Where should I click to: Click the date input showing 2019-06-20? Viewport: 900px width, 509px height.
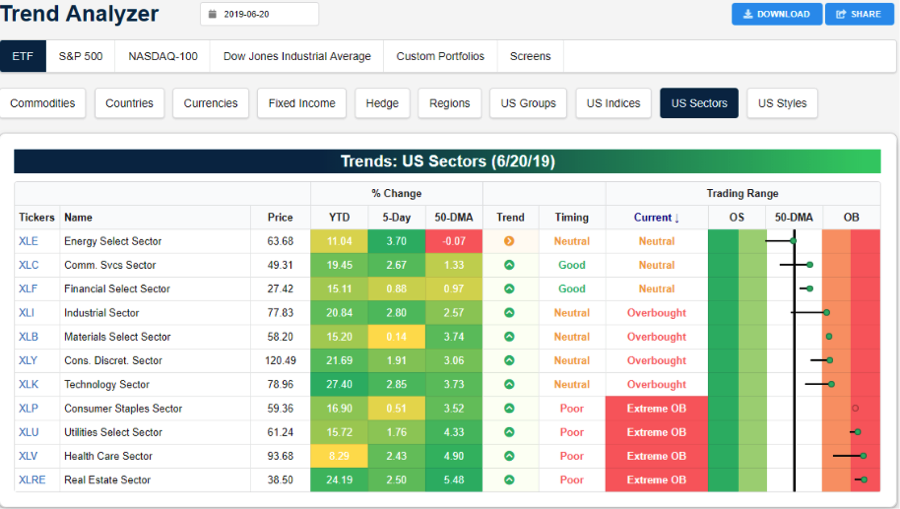coord(265,14)
